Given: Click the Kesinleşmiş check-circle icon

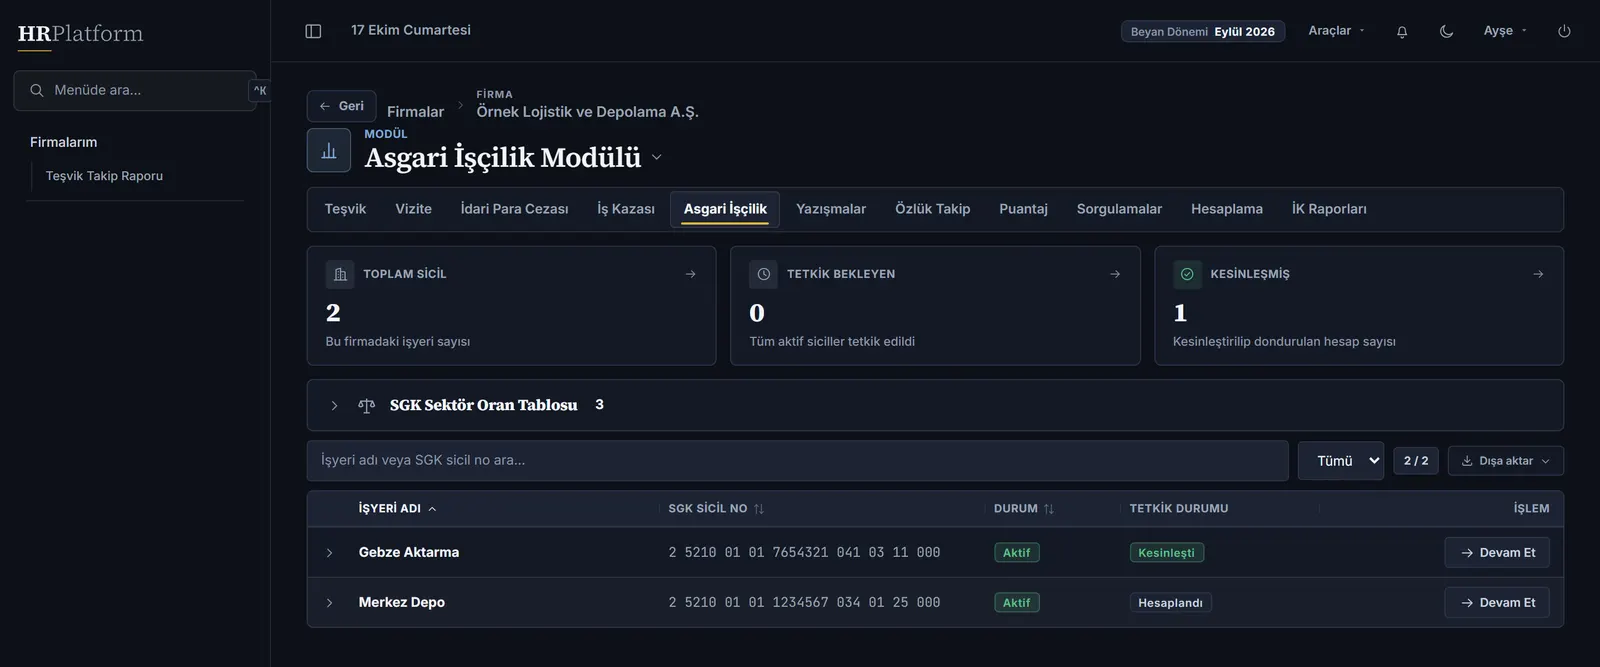Looking at the screenshot, I should coord(1187,274).
